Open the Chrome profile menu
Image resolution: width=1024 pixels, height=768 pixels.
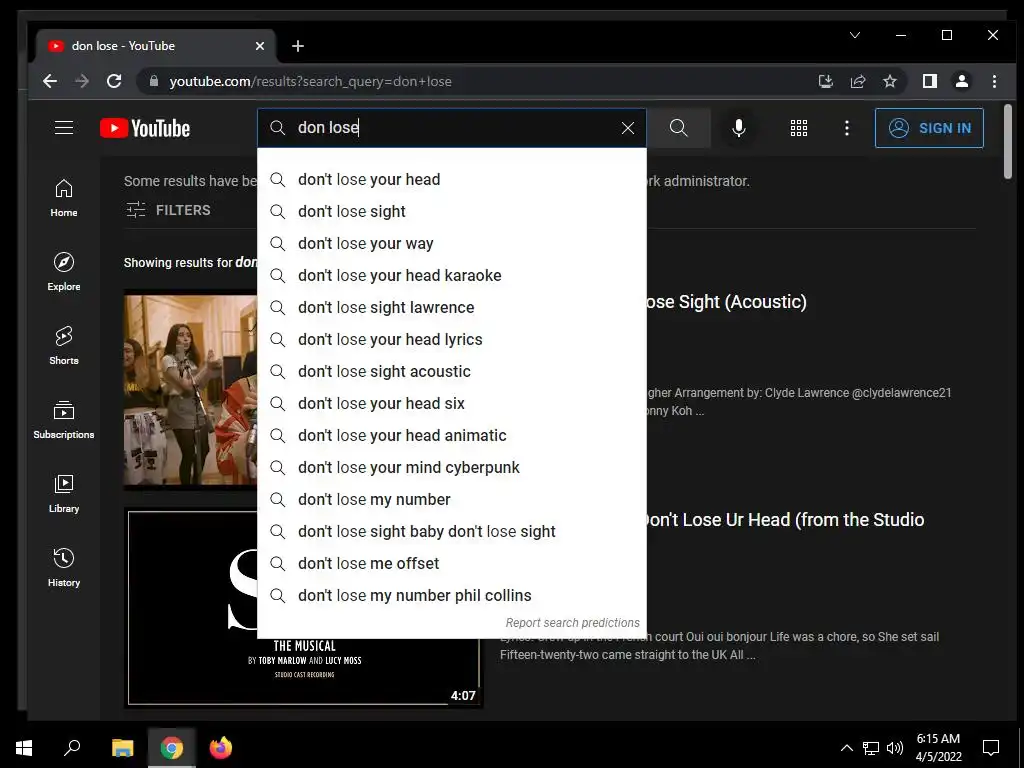[961, 81]
